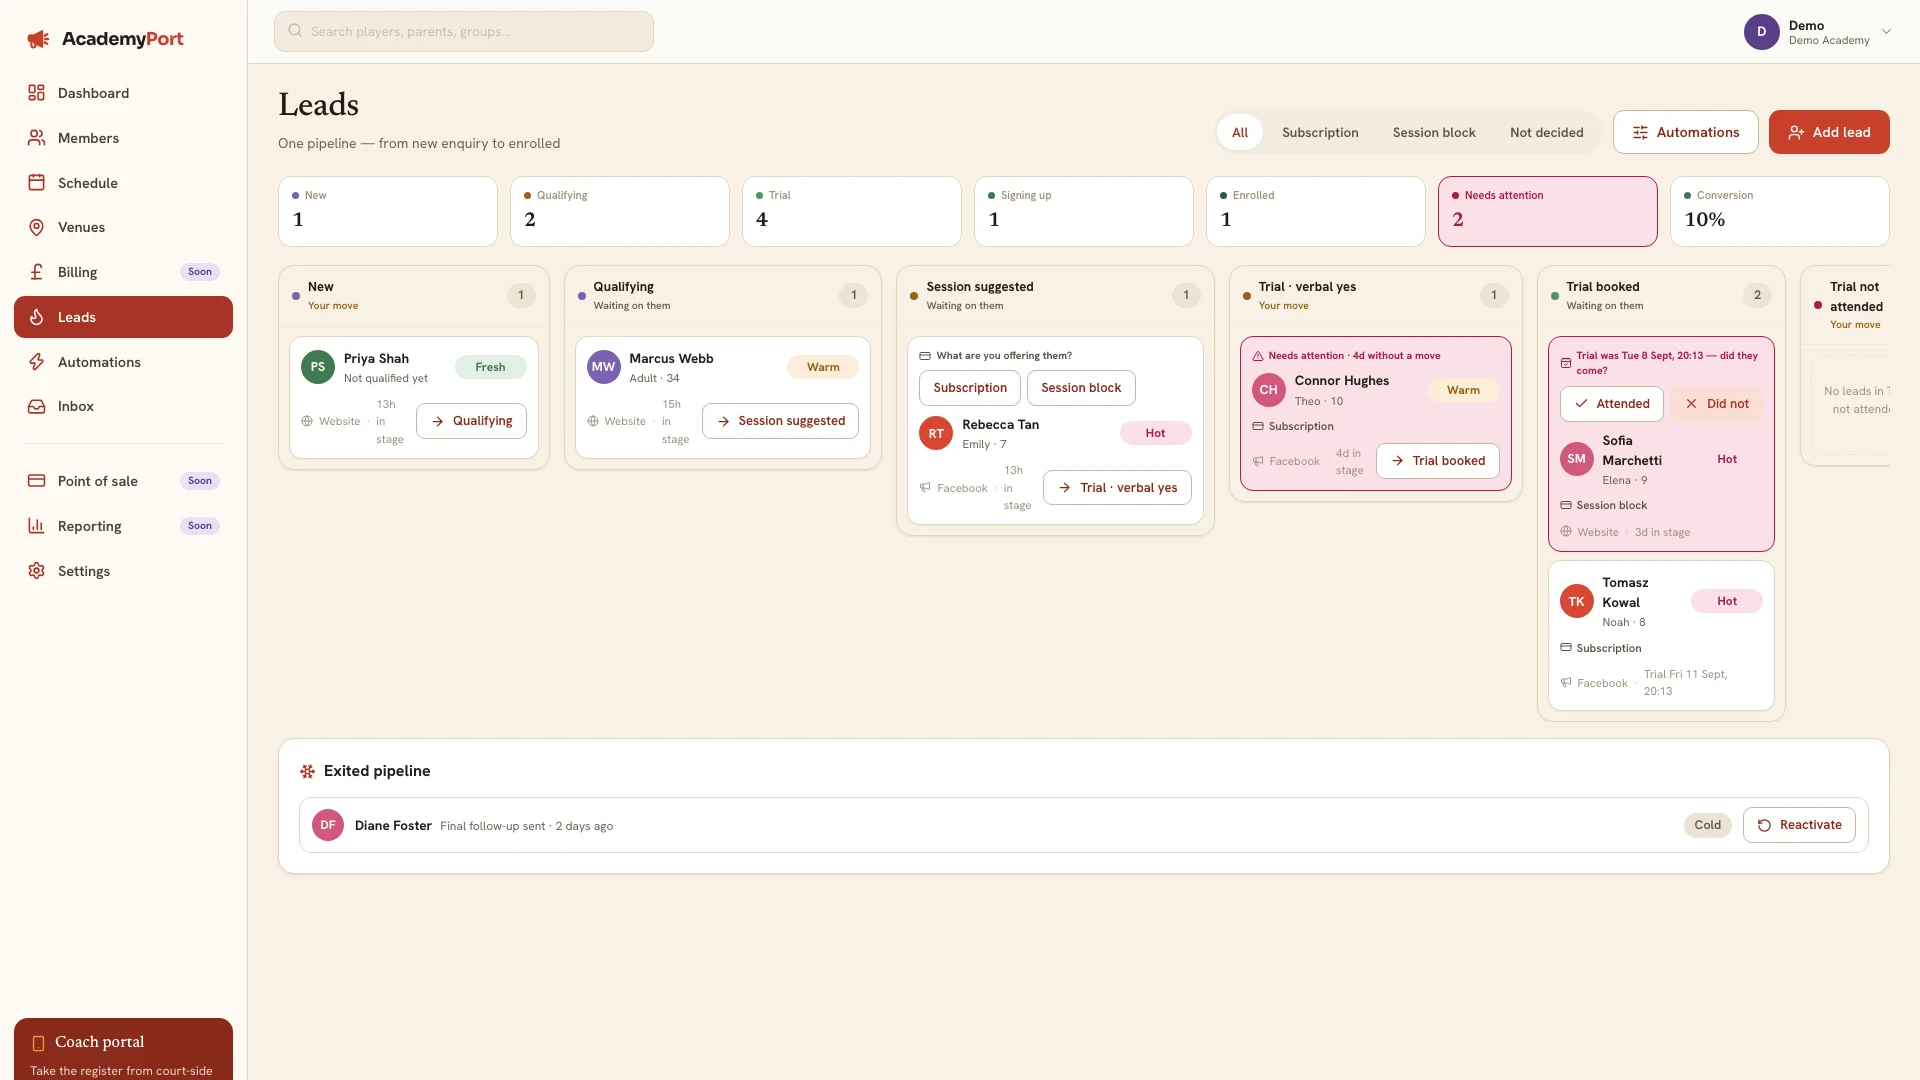Click the Warm badge on Marcus Webb
1920x1080 pixels.
823,367
